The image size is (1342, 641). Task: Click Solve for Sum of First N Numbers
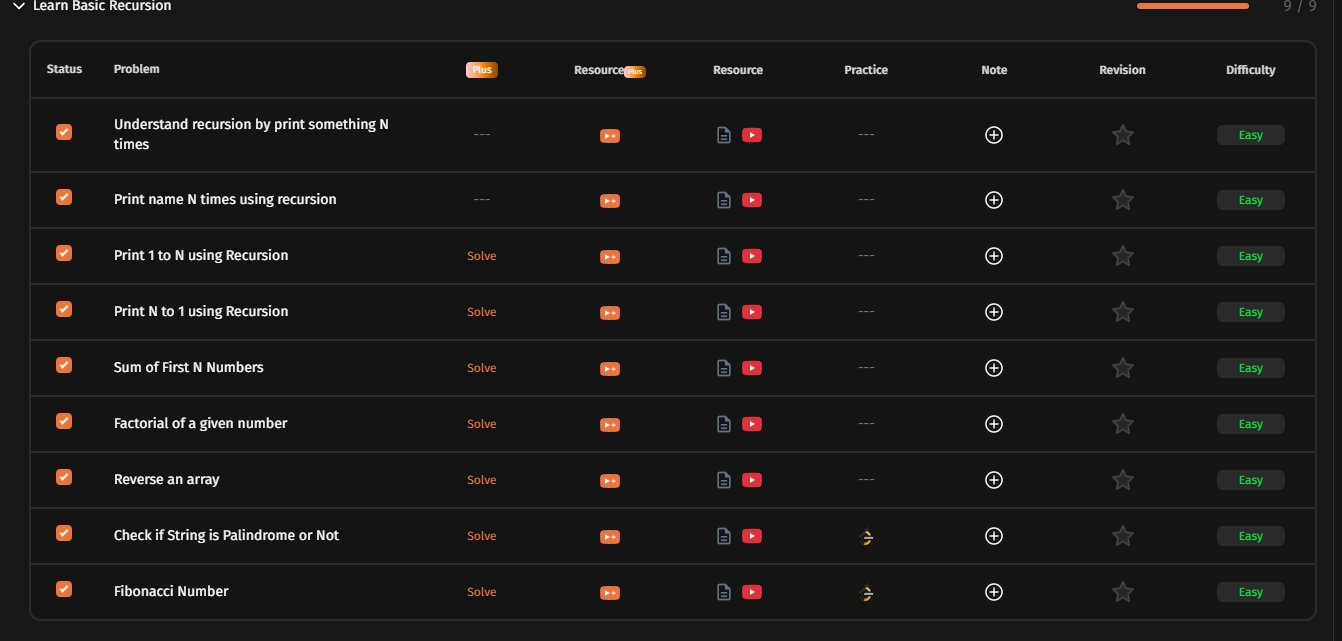coord(481,368)
